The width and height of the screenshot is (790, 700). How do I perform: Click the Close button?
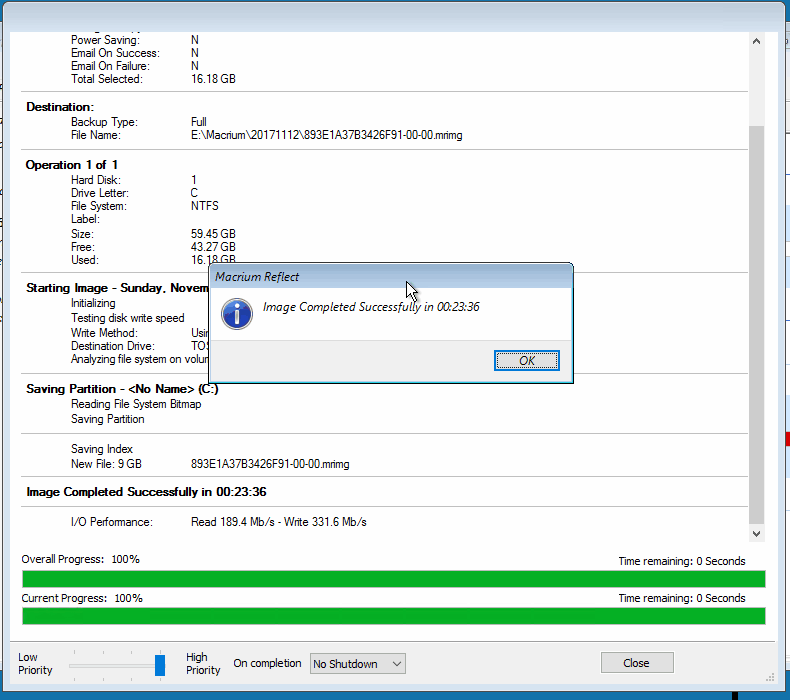point(637,663)
